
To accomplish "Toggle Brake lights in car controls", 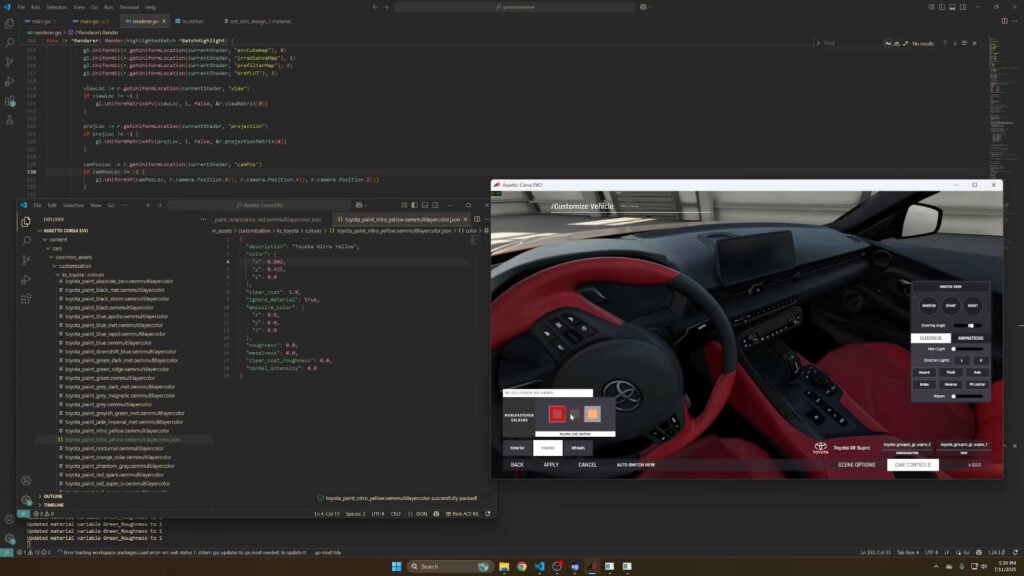I will 924,385.
